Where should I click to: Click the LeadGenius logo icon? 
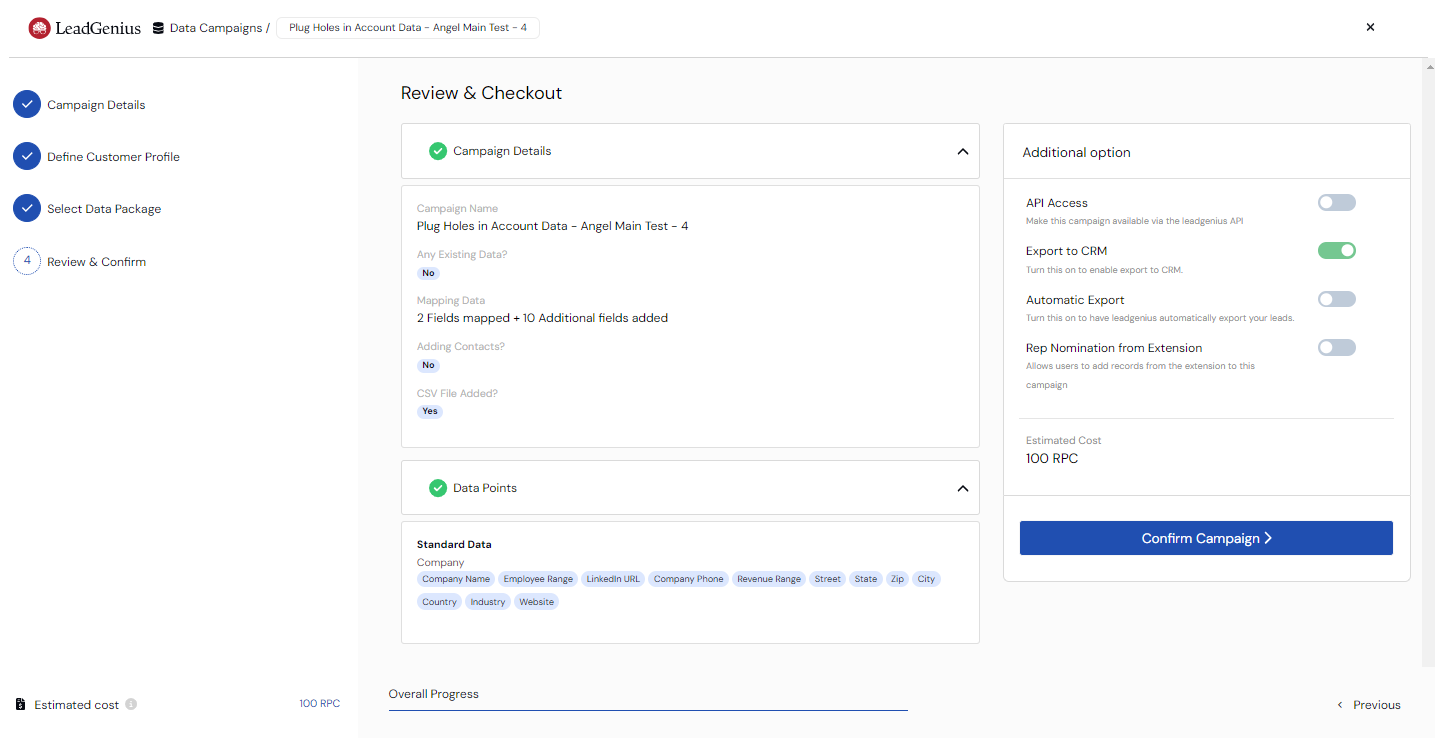coord(39,28)
